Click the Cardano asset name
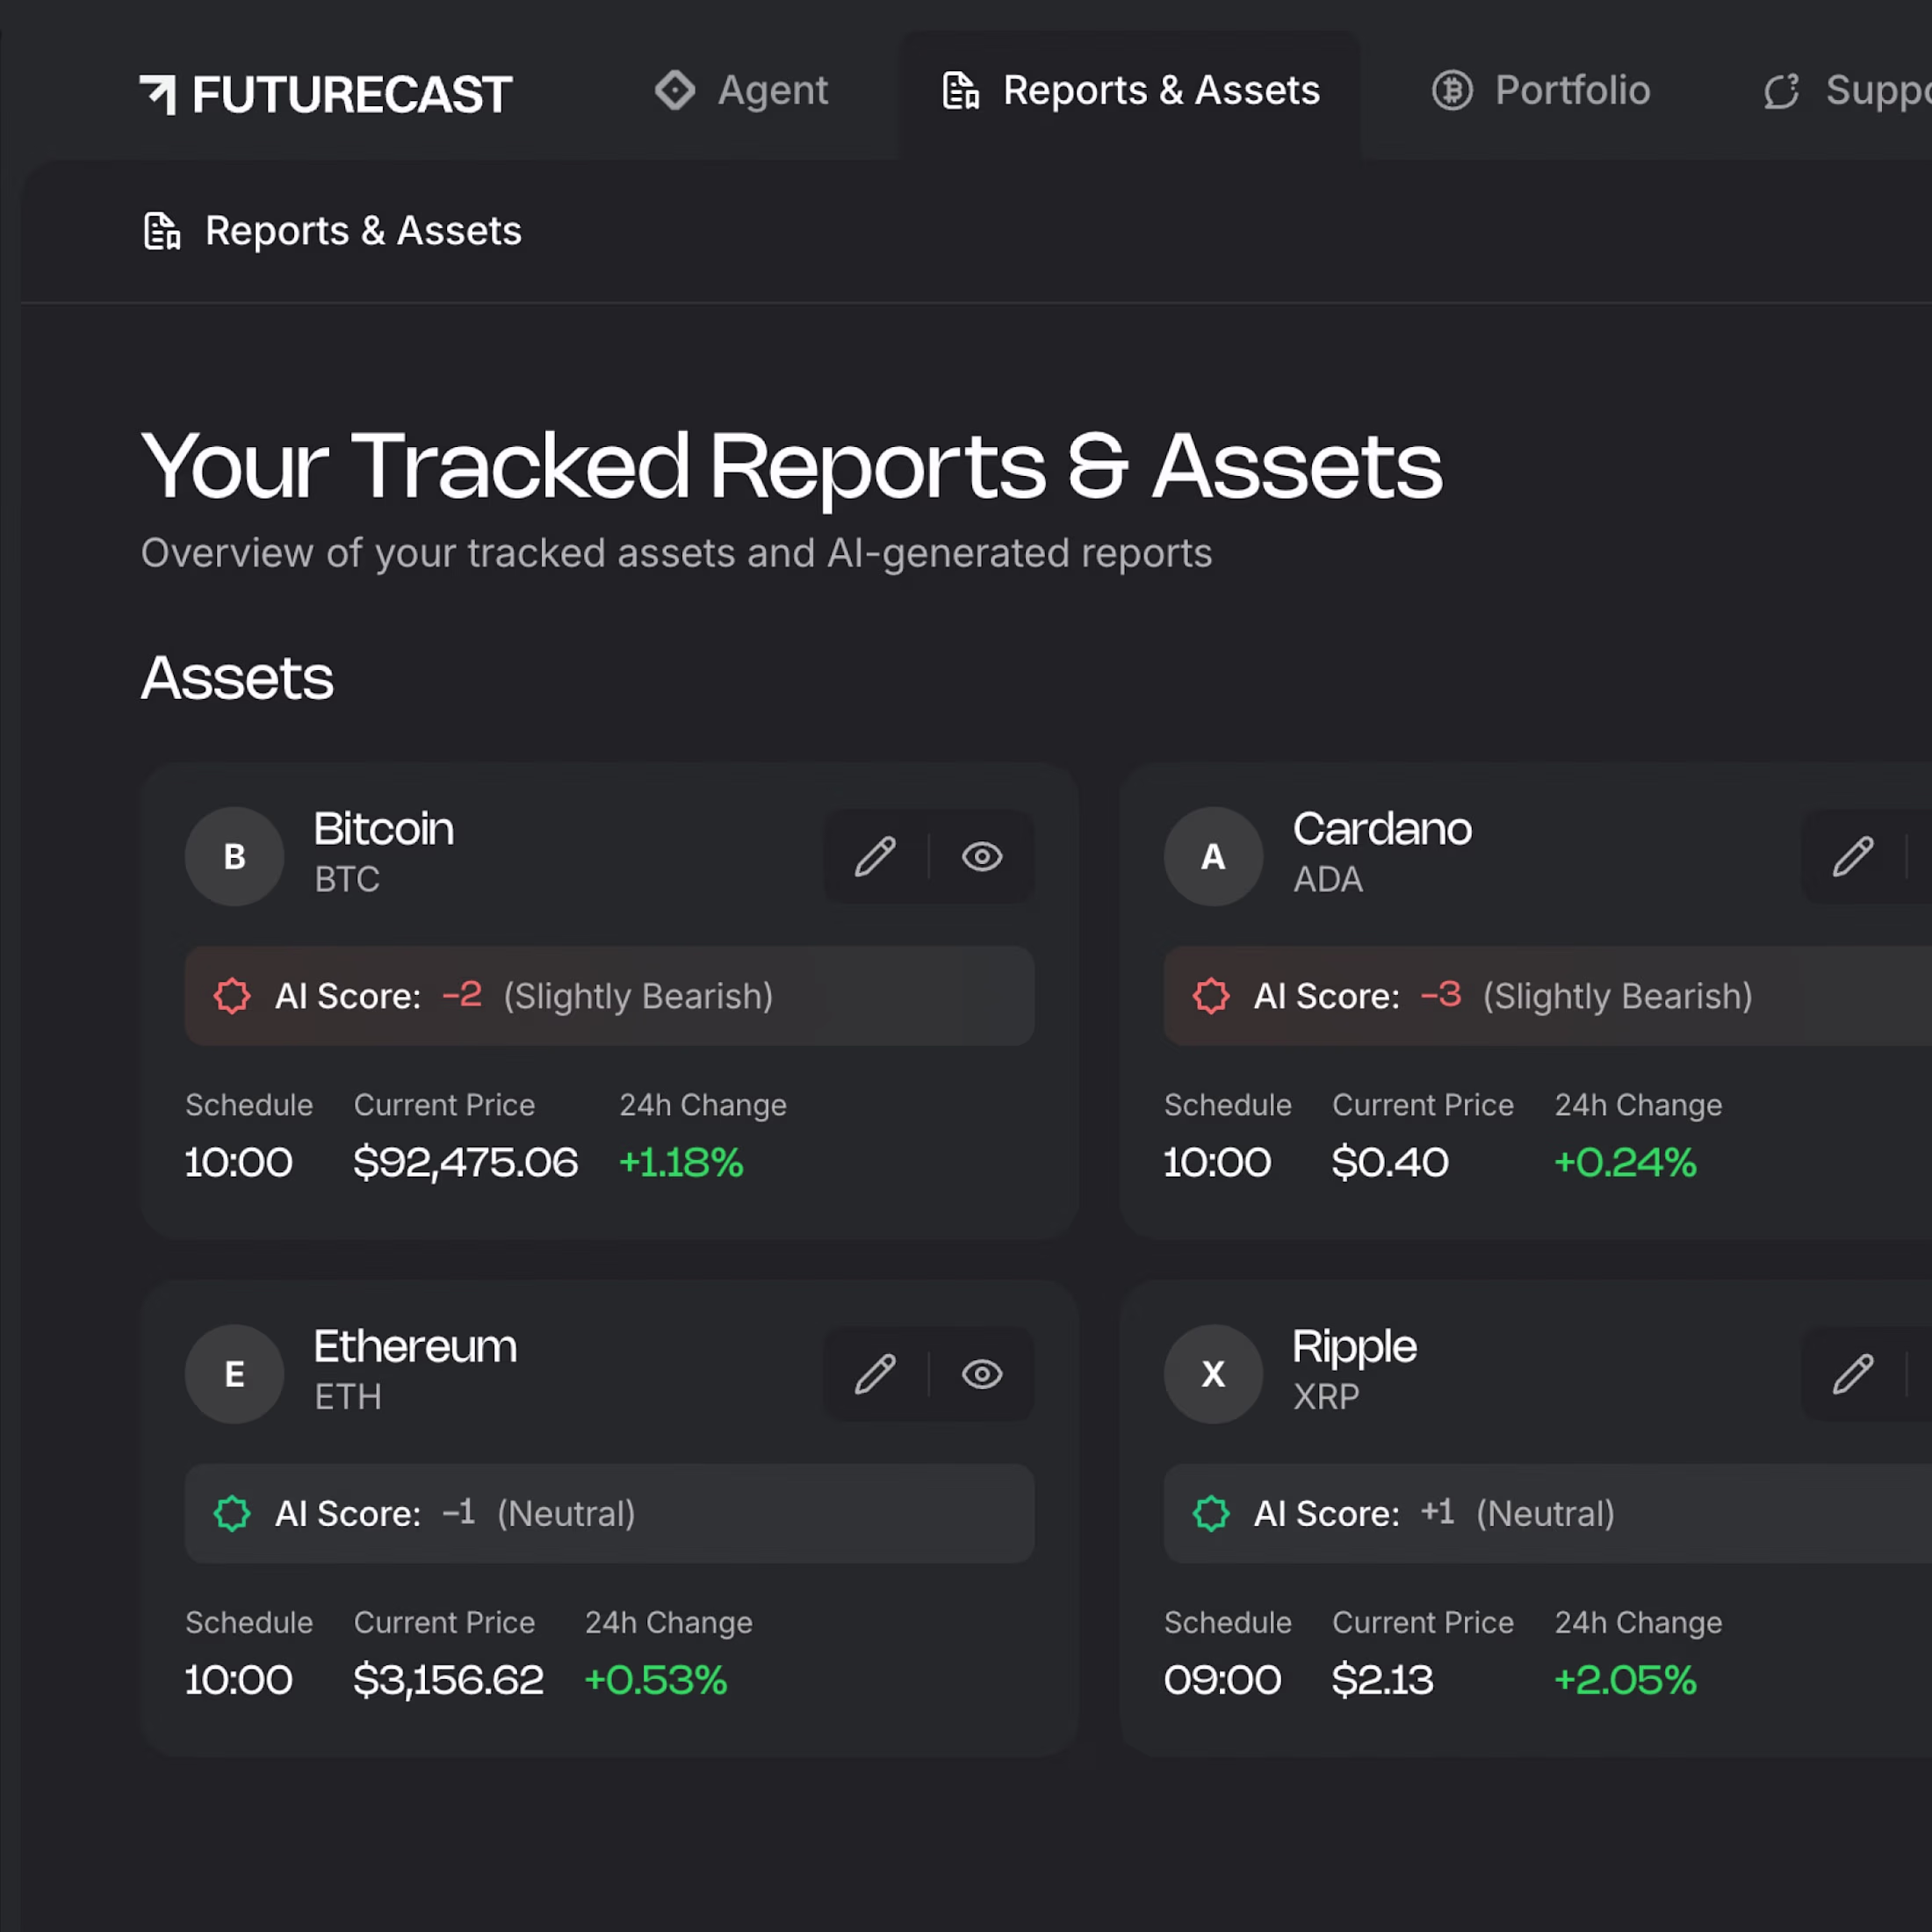Image resolution: width=1932 pixels, height=1932 pixels. coord(1382,829)
